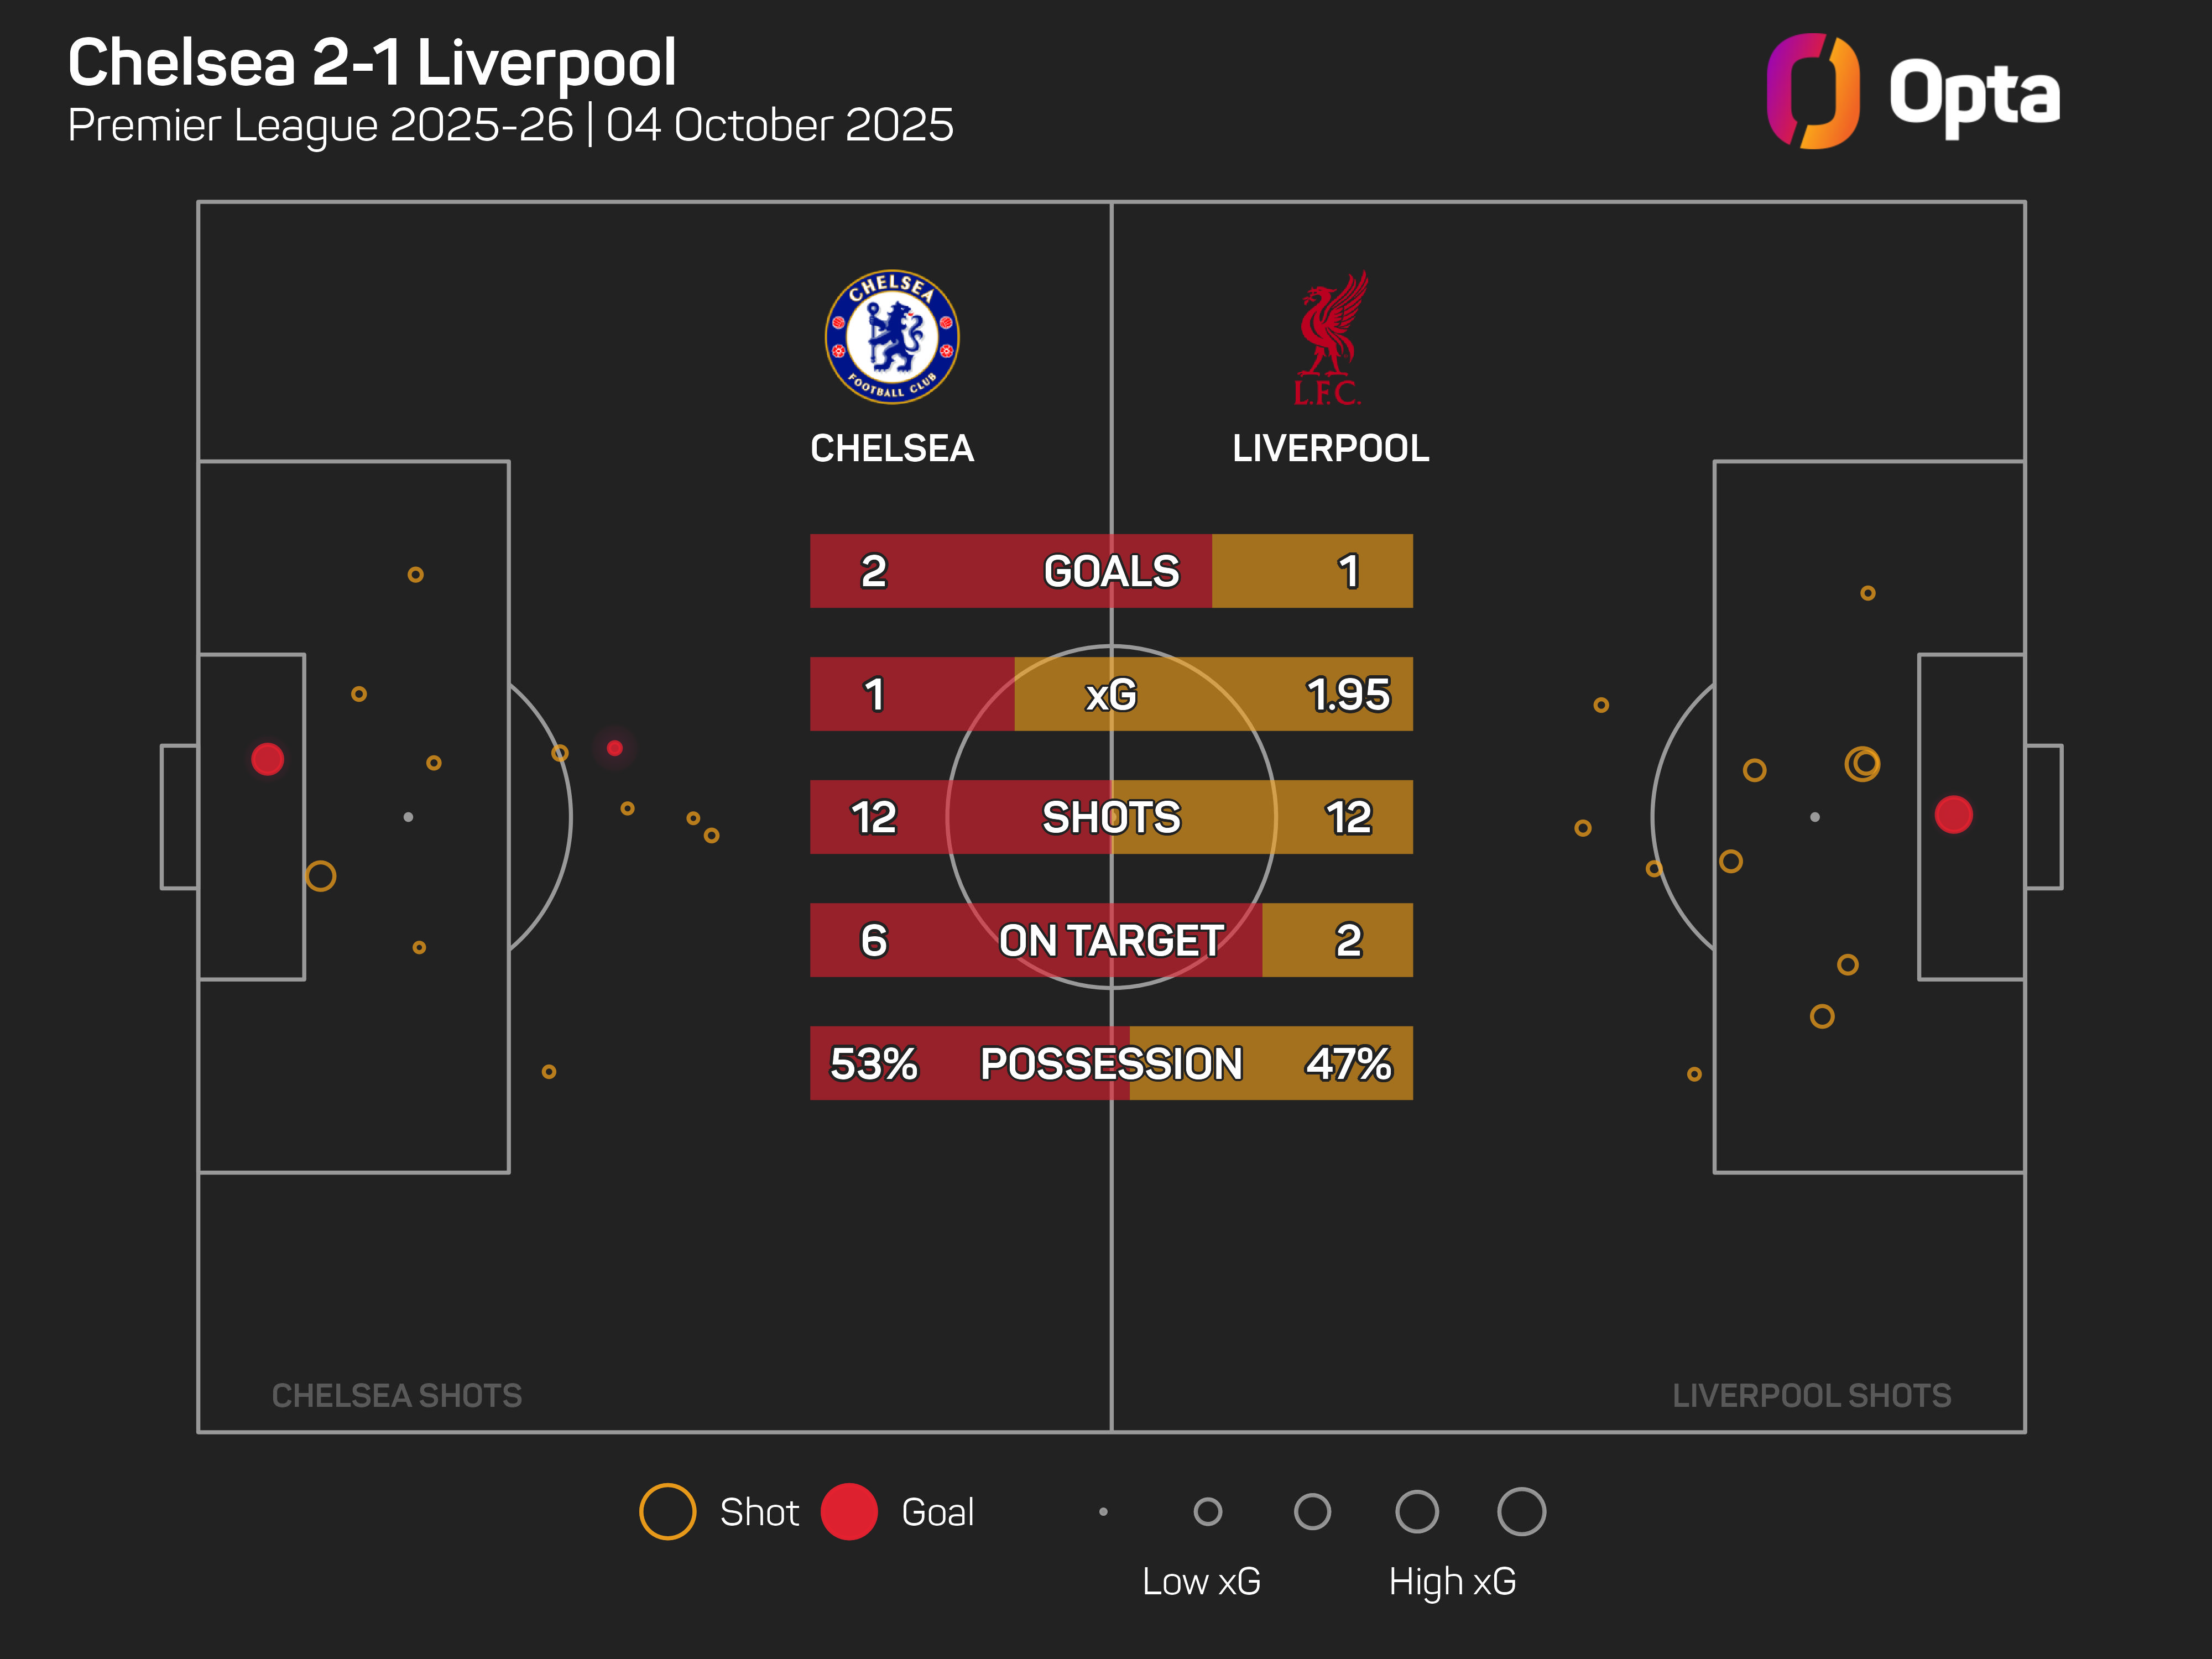Click Liverpool's 1.95 xG value

click(1347, 694)
